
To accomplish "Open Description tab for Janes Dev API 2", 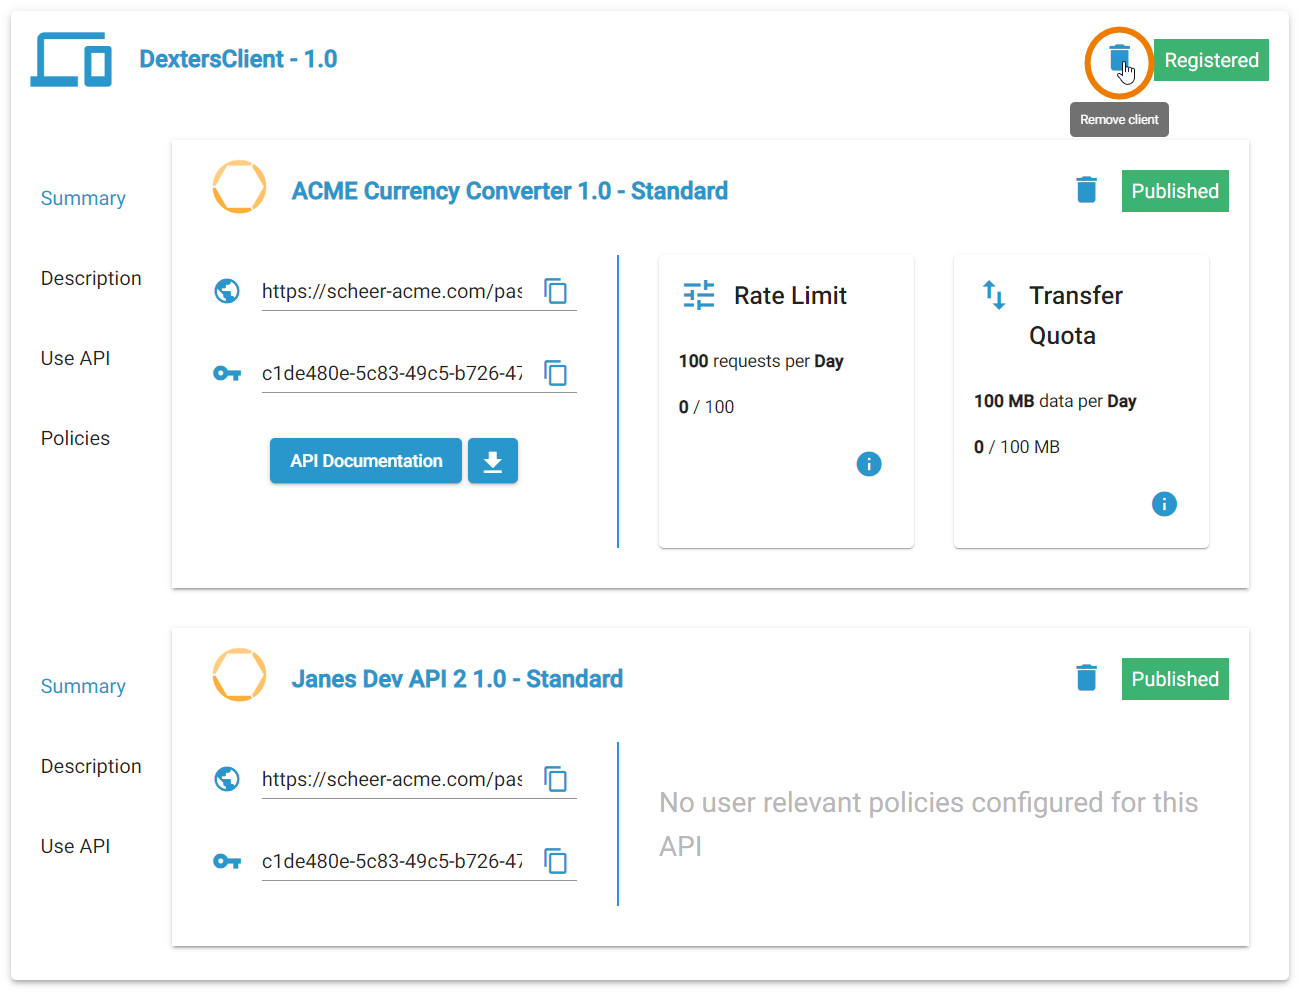I will coord(91,766).
